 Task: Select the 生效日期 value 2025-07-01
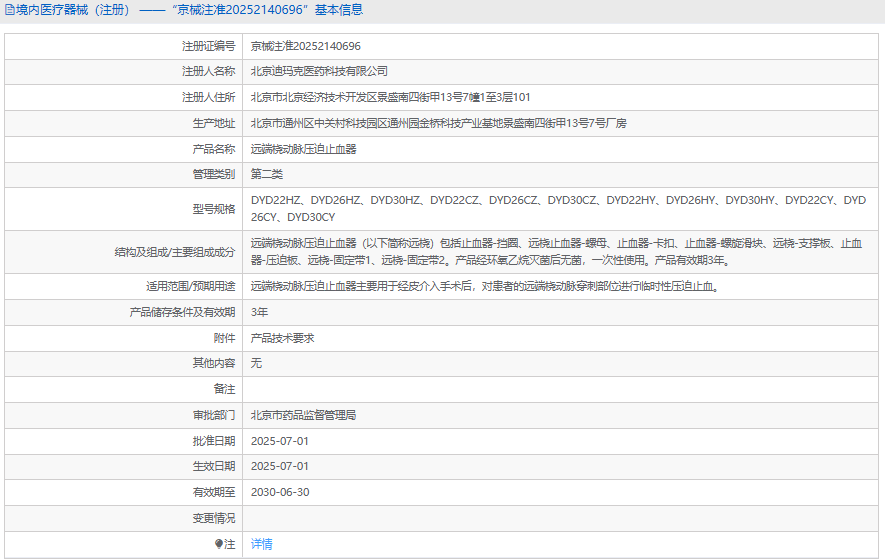(280, 466)
